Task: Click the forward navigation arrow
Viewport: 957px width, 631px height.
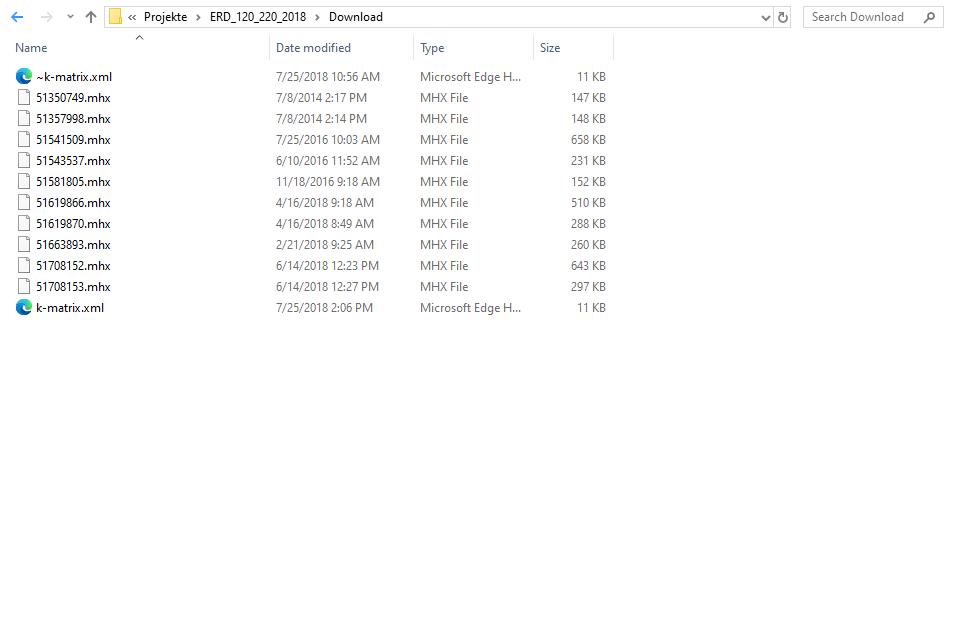Action: 46,17
